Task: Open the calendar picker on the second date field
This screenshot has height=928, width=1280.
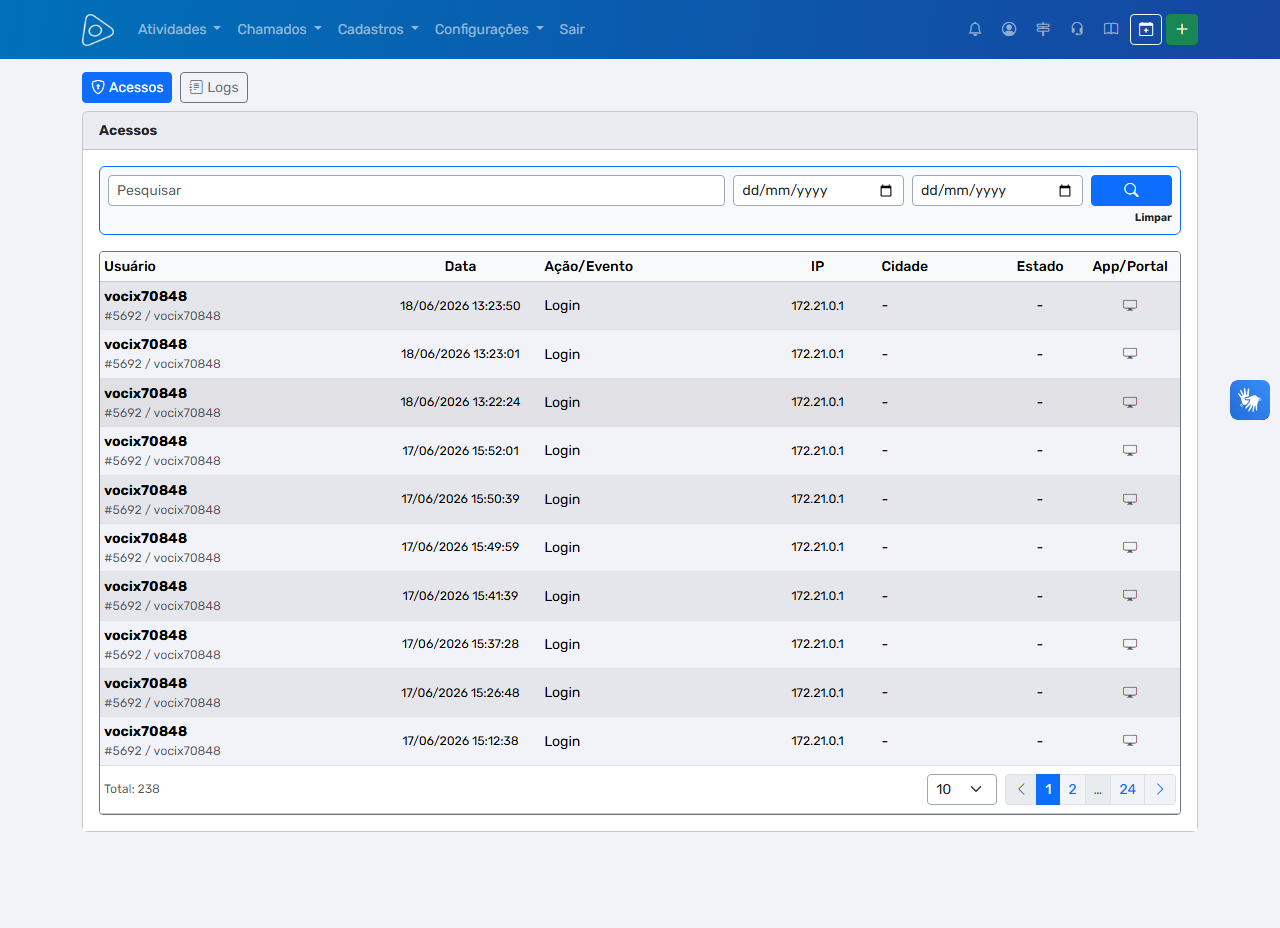Action: click(x=1065, y=191)
